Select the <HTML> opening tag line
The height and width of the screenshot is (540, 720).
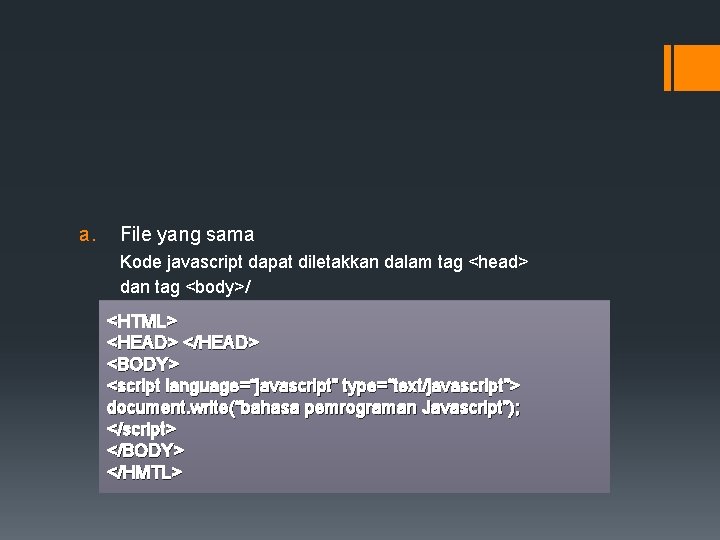[142, 321]
